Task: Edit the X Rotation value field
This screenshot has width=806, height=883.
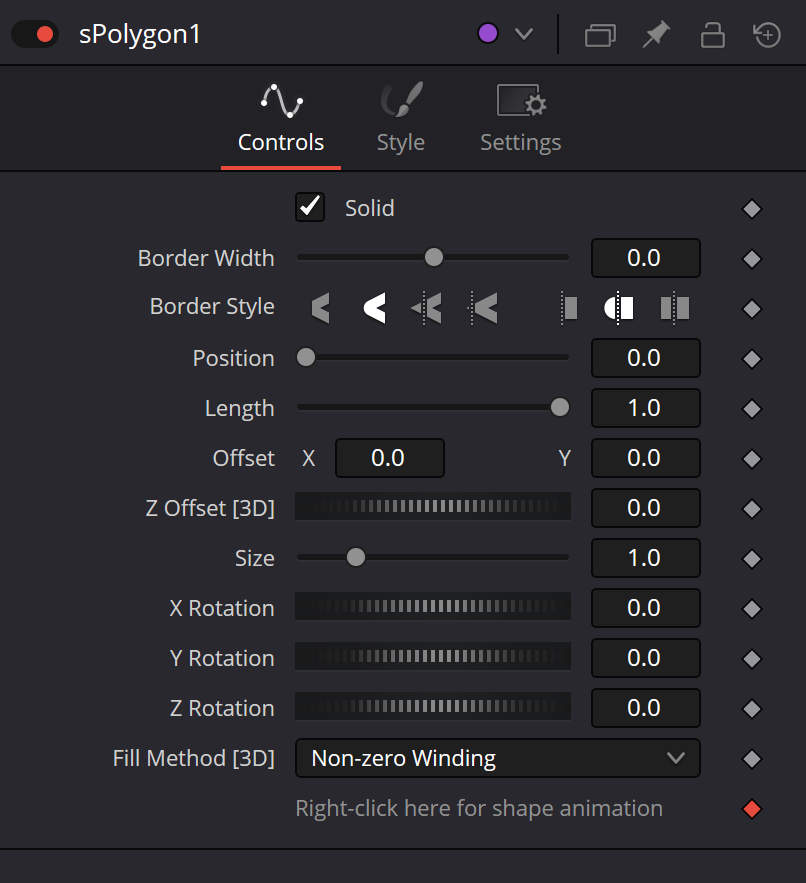Action: [645, 608]
